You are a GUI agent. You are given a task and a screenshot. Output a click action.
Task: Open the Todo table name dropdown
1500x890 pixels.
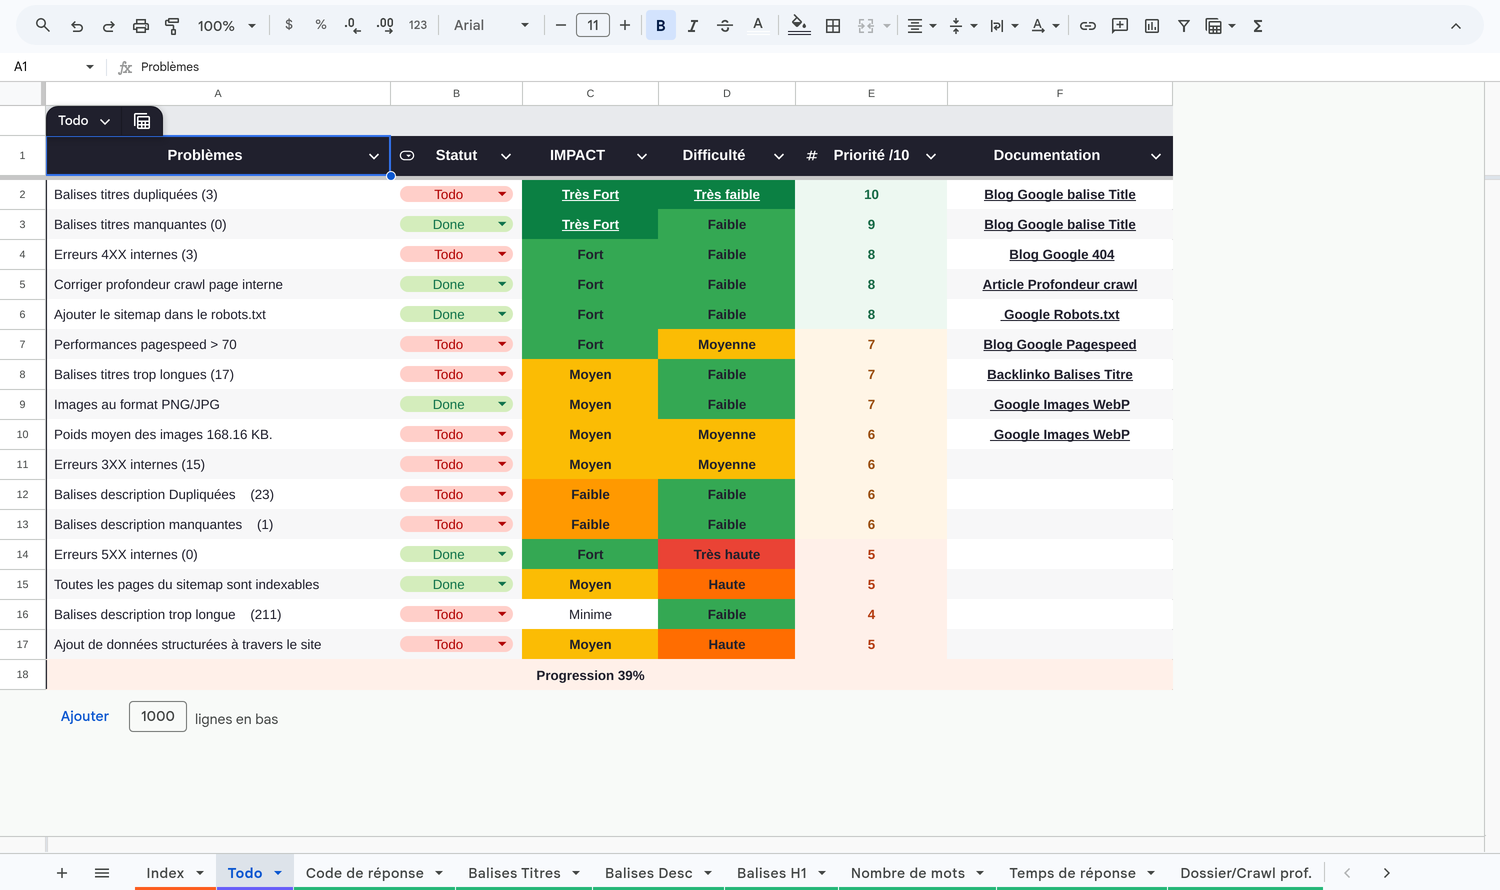(105, 121)
